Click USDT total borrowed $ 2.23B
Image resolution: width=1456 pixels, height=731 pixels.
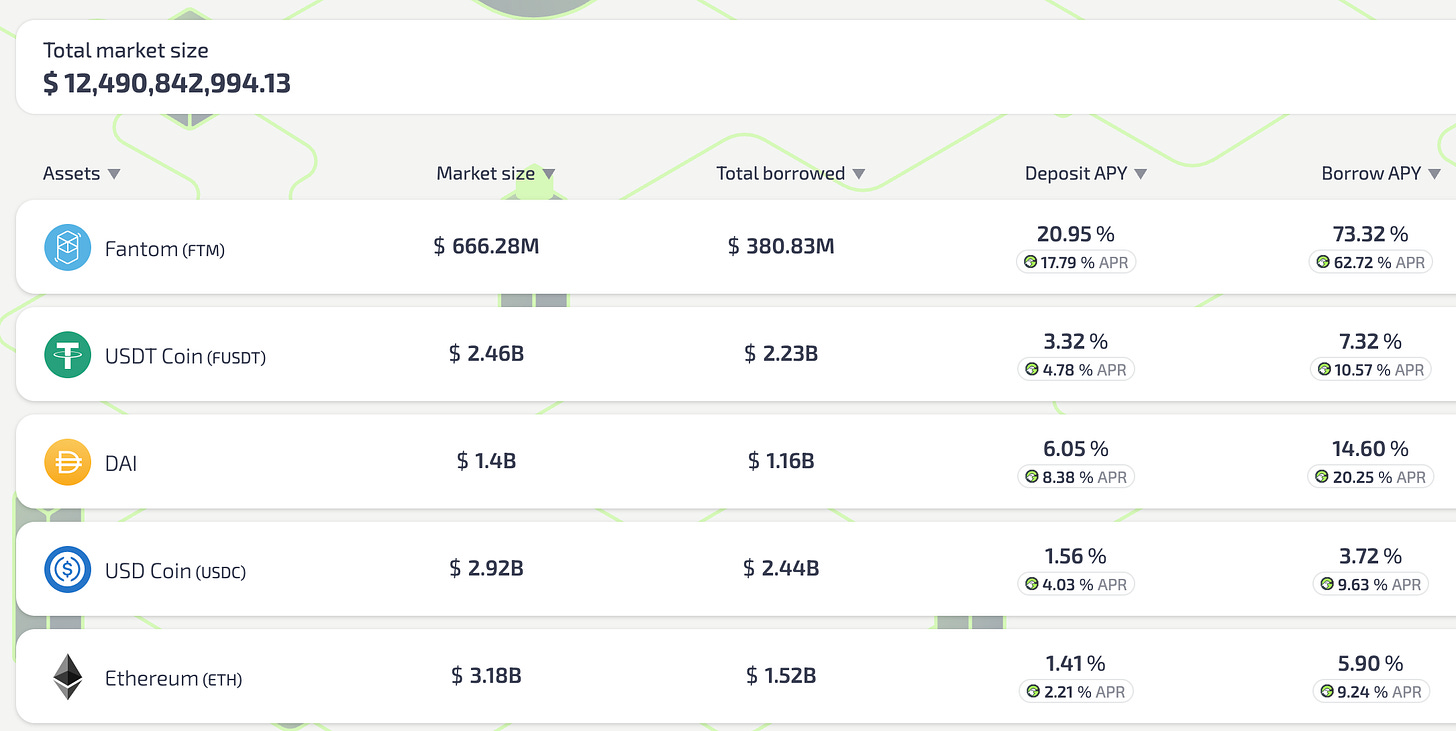pos(781,353)
